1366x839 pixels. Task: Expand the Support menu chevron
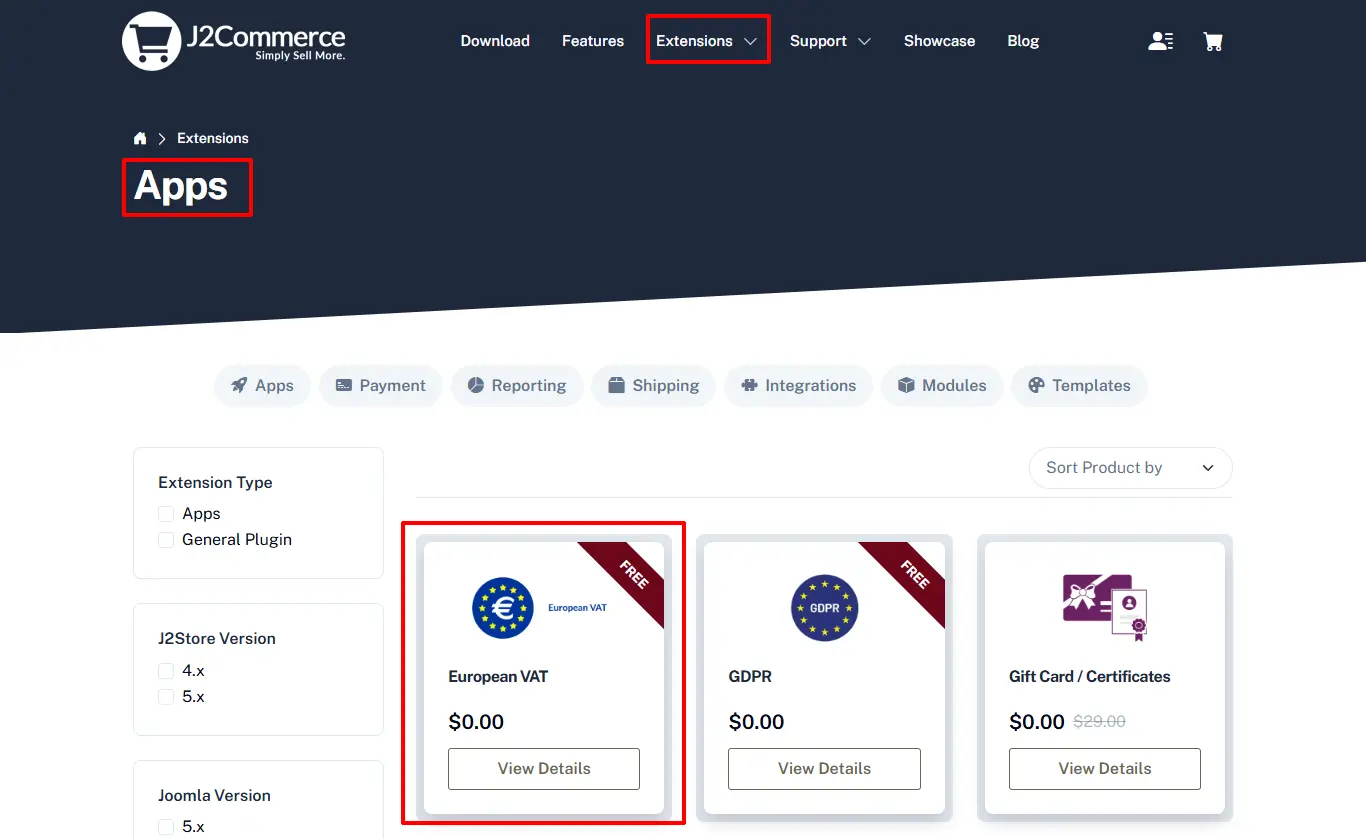coord(864,41)
